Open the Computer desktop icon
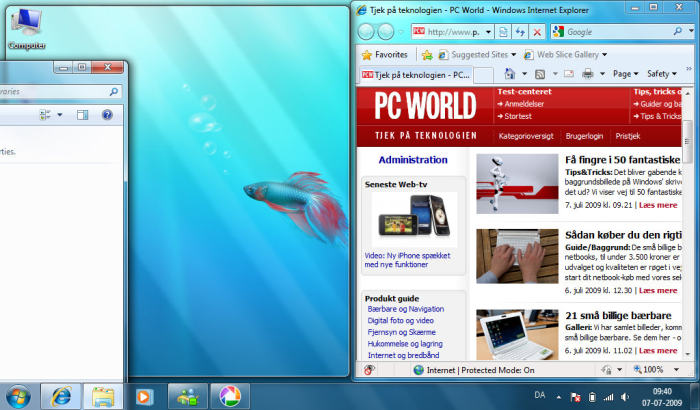Viewport: 700px width, 410px height. (27, 29)
